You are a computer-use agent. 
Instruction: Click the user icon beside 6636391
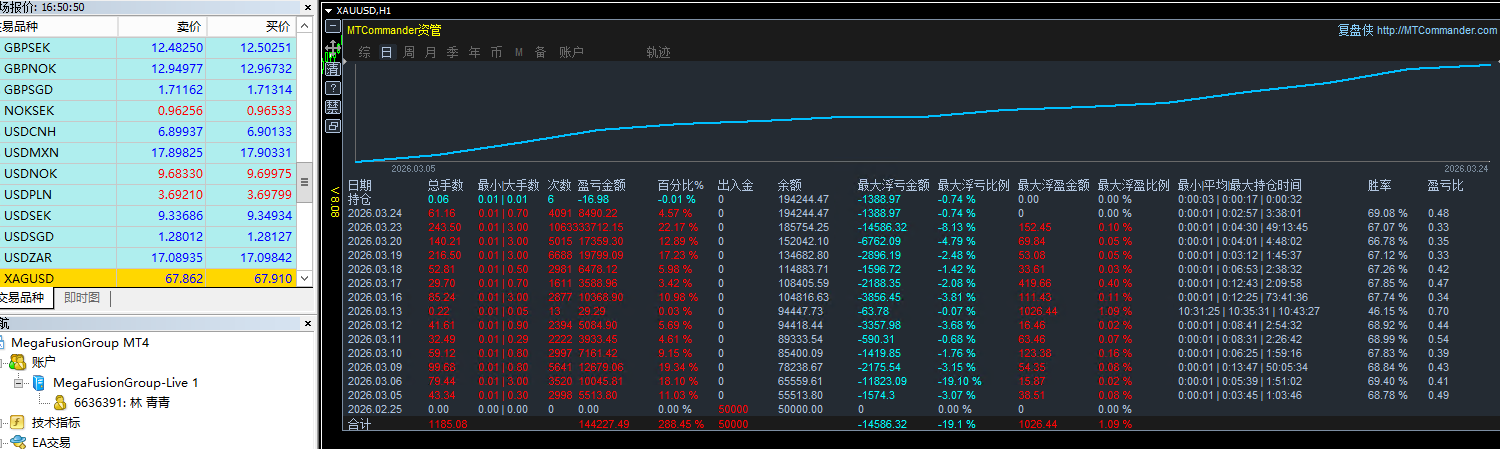pyautogui.click(x=60, y=402)
